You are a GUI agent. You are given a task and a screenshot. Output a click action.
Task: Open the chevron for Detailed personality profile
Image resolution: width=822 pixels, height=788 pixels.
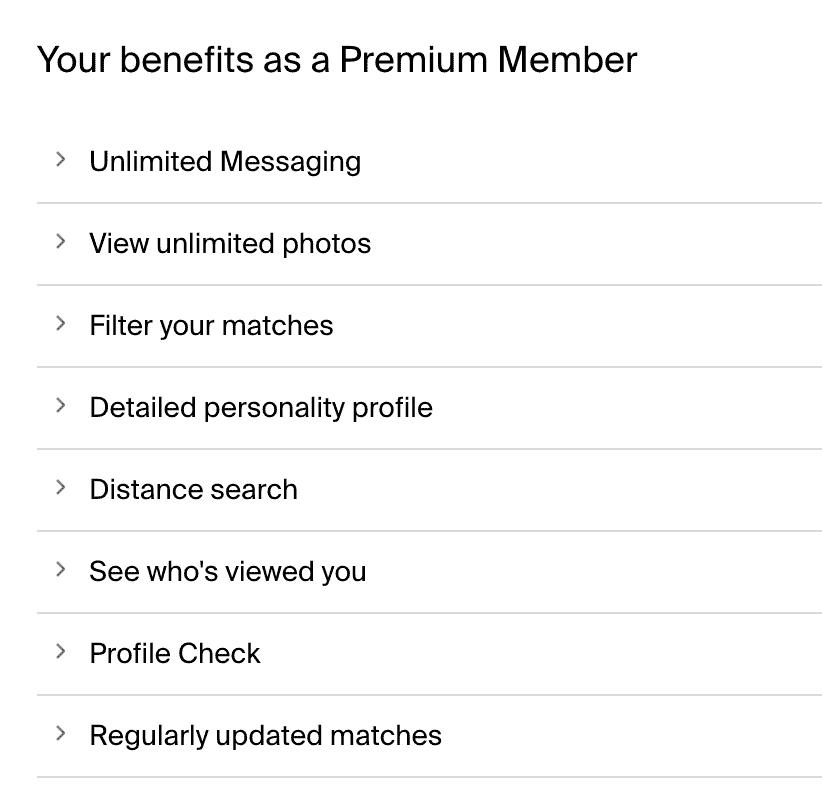pyautogui.click(x=61, y=406)
